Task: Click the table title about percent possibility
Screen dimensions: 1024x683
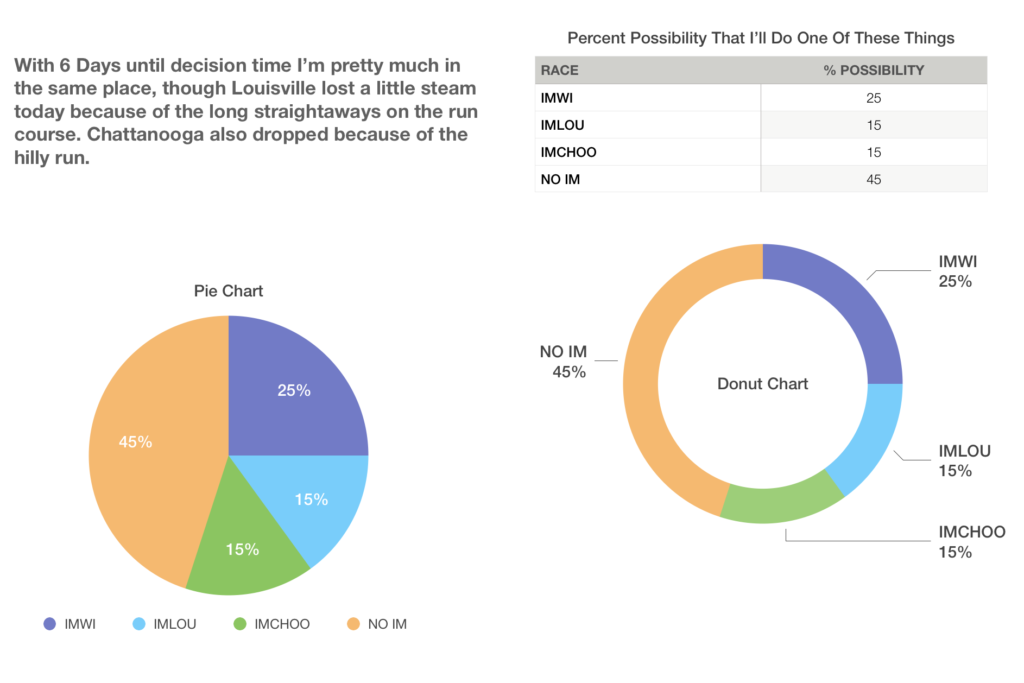Action: [x=760, y=38]
